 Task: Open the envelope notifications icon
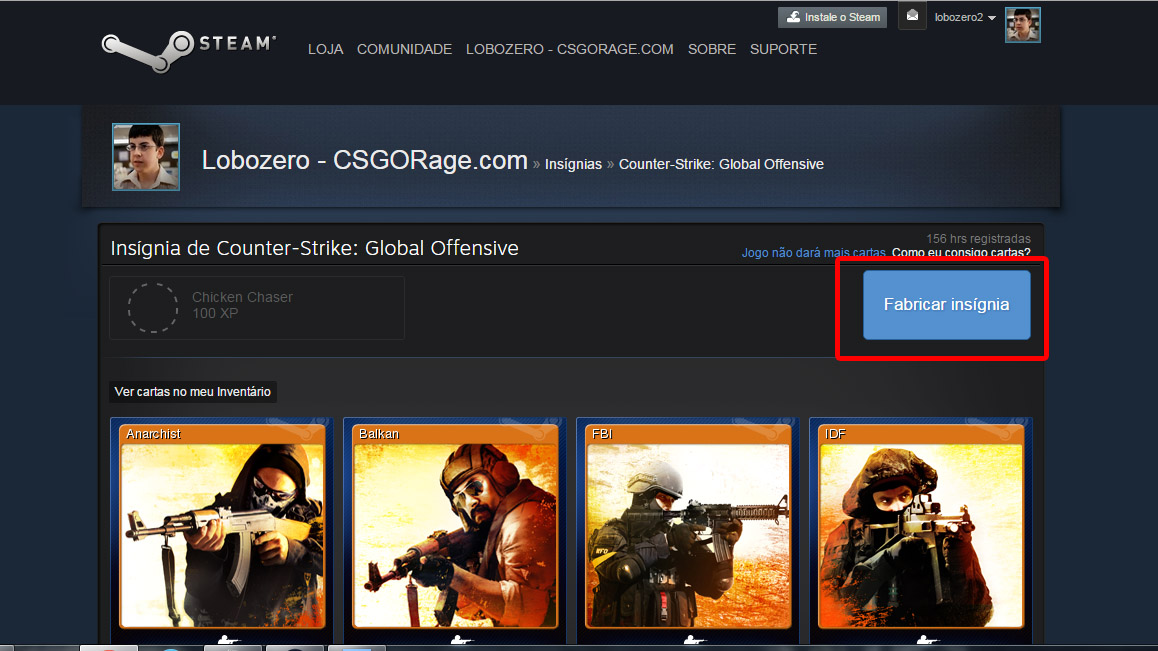click(x=911, y=16)
